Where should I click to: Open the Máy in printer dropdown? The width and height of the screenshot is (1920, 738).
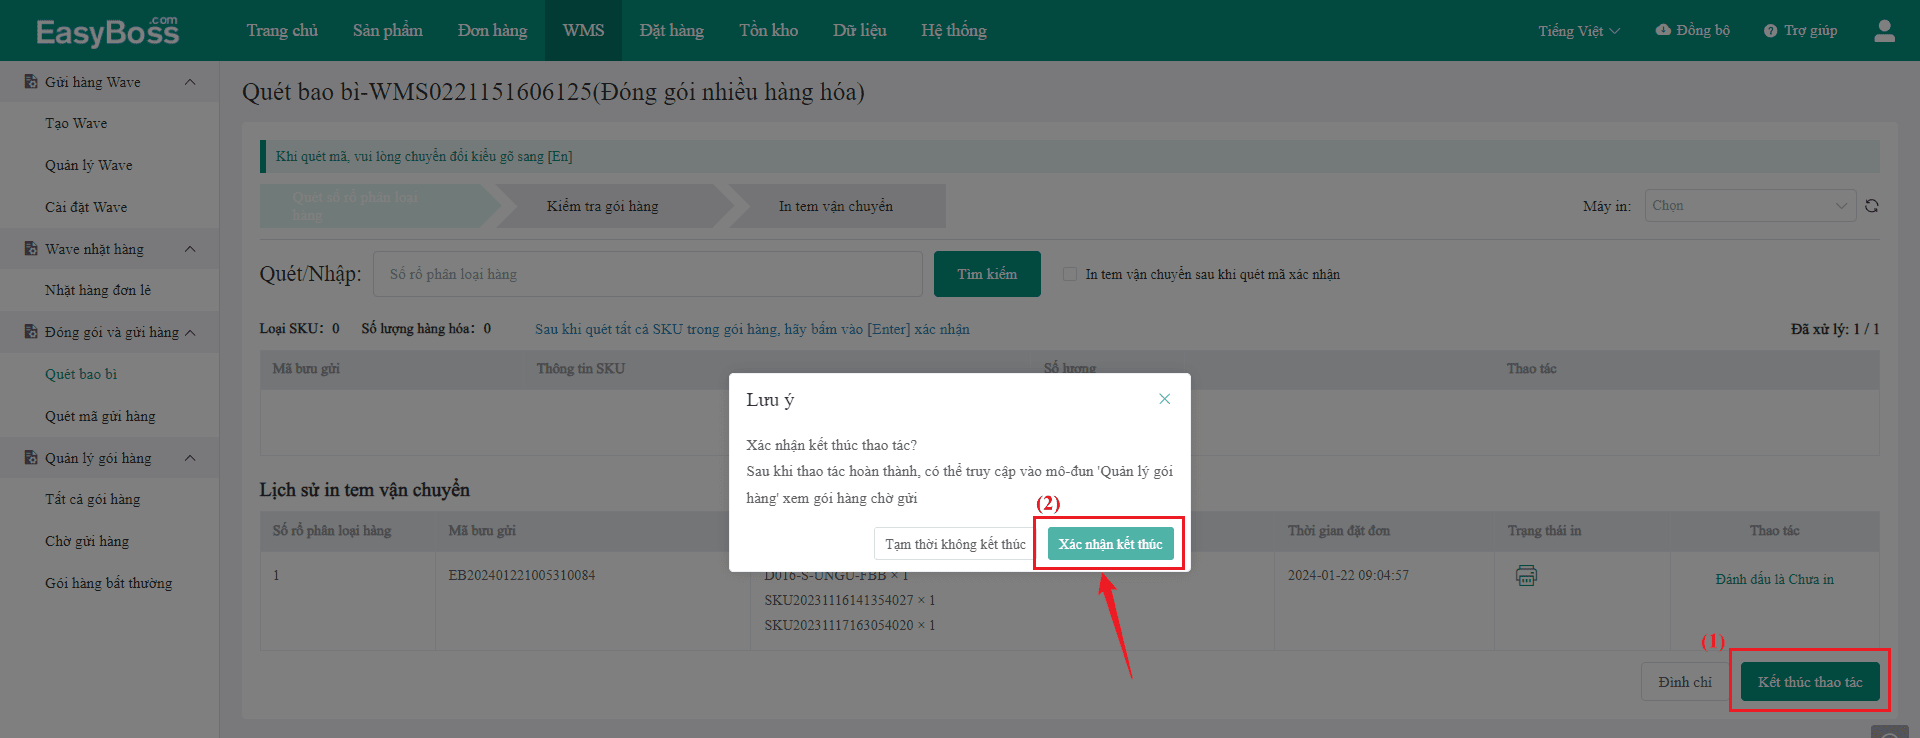(1750, 206)
